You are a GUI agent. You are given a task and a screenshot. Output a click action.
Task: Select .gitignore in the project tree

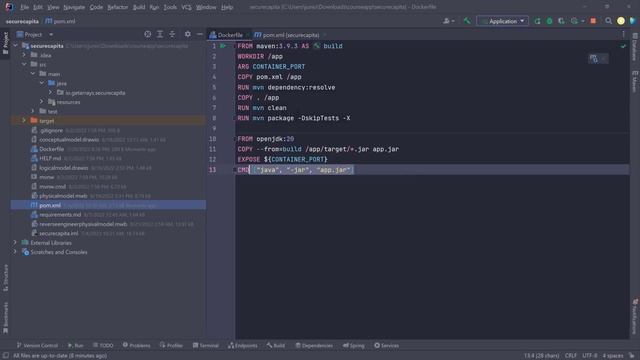point(51,130)
